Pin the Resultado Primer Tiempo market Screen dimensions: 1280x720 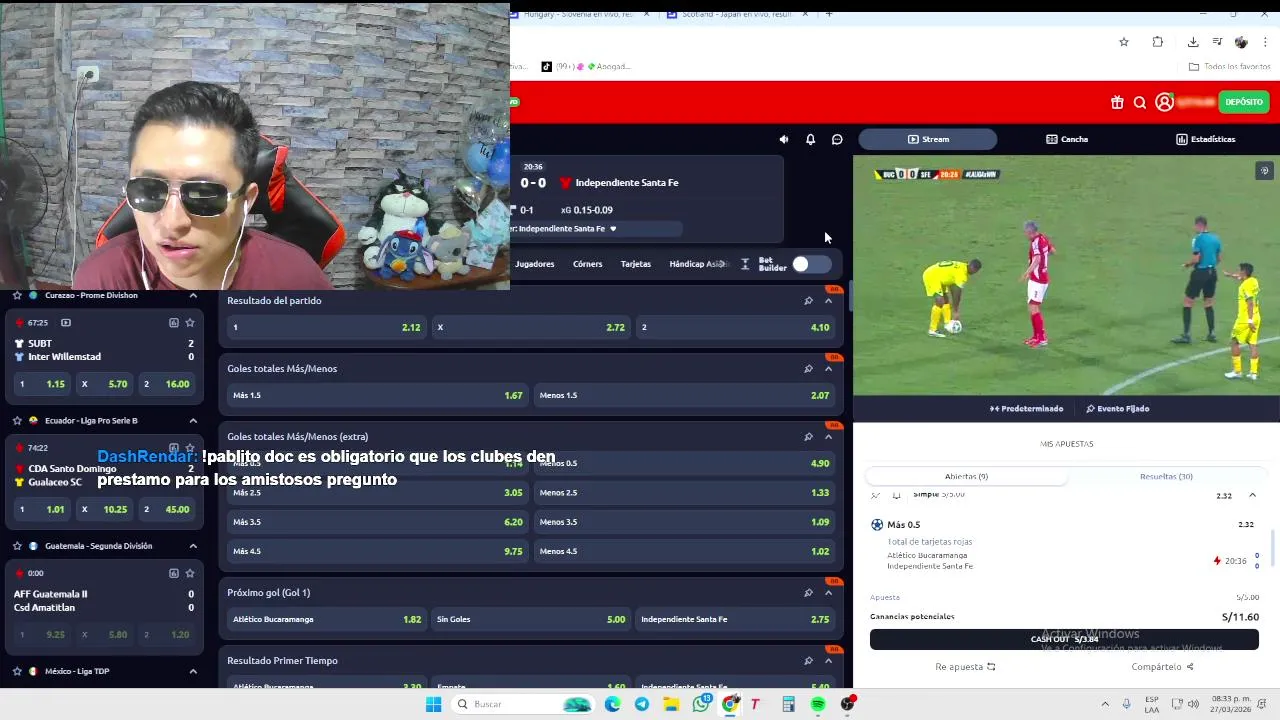point(808,660)
